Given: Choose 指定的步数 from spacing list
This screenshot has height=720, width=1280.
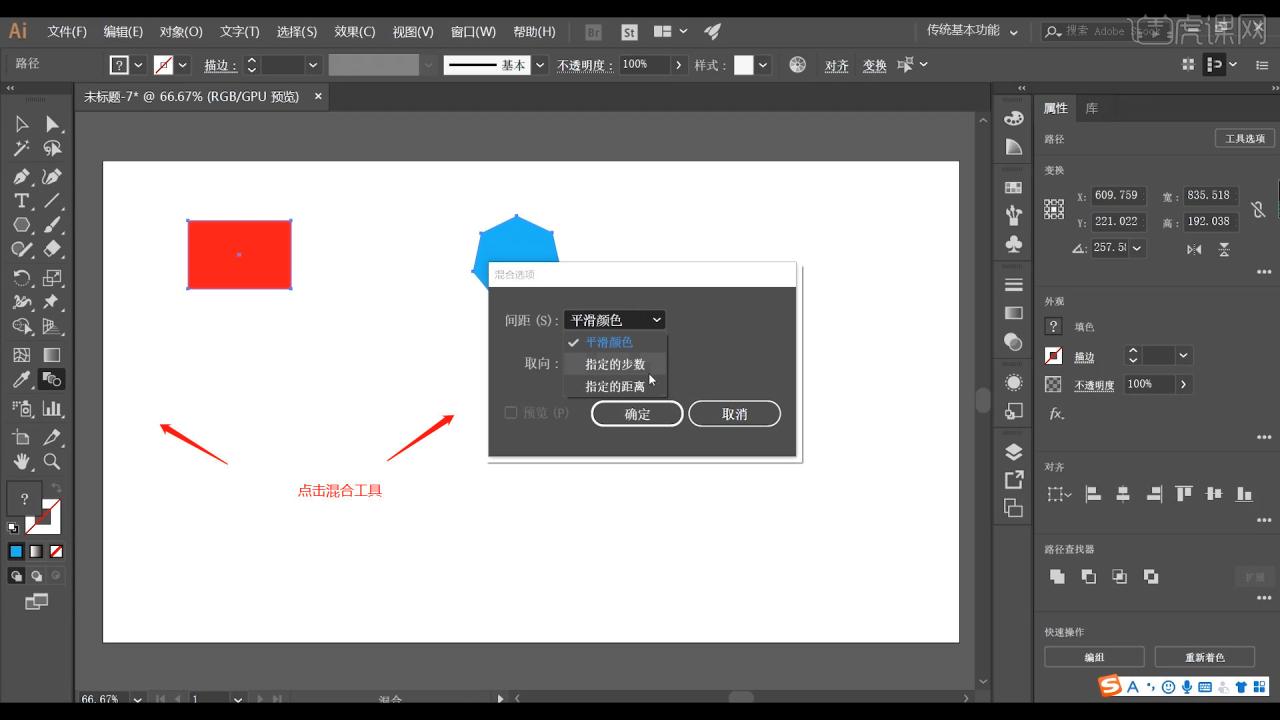Looking at the screenshot, I should tap(615, 364).
